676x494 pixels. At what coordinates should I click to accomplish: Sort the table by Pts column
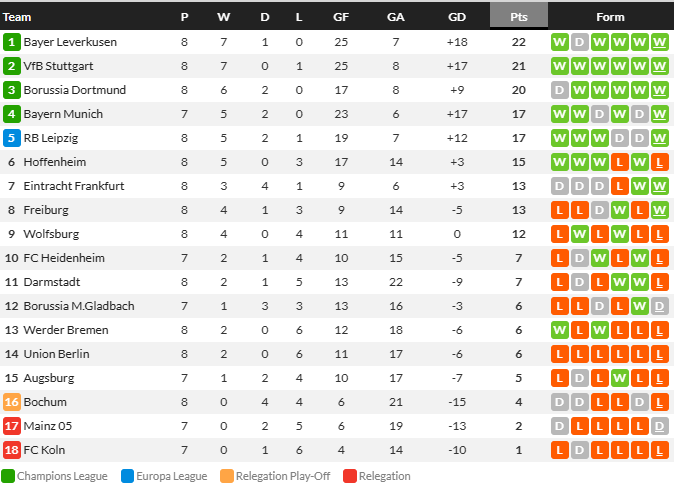[519, 17]
